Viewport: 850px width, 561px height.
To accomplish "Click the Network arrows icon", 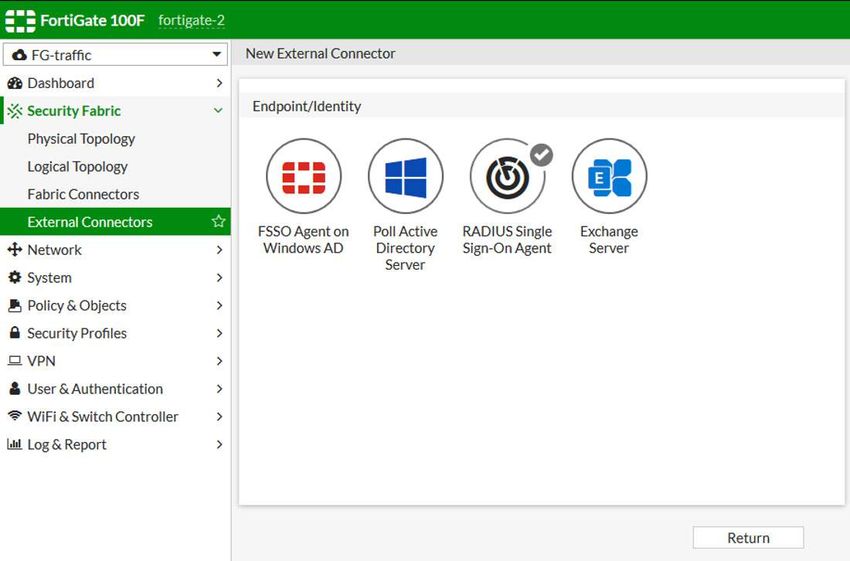I will tap(15, 249).
